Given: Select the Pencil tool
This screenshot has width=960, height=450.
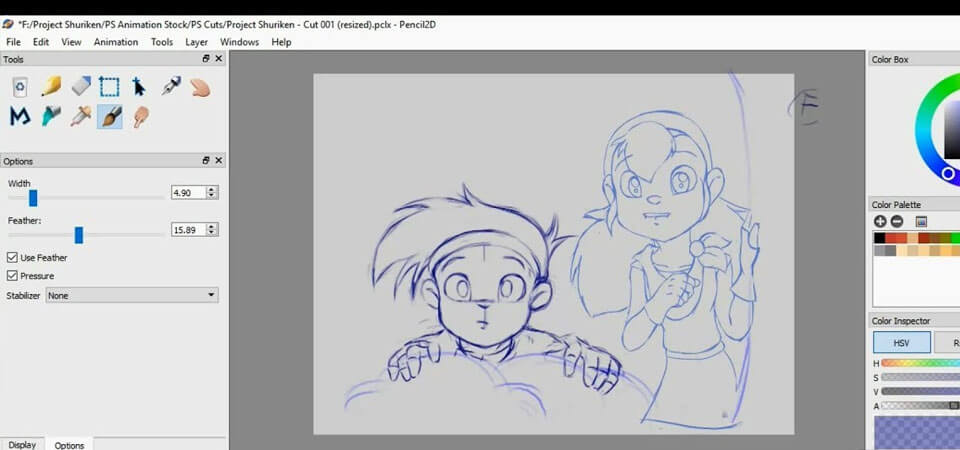Looking at the screenshot, I should pyautogui.click(x=51, y=86).
